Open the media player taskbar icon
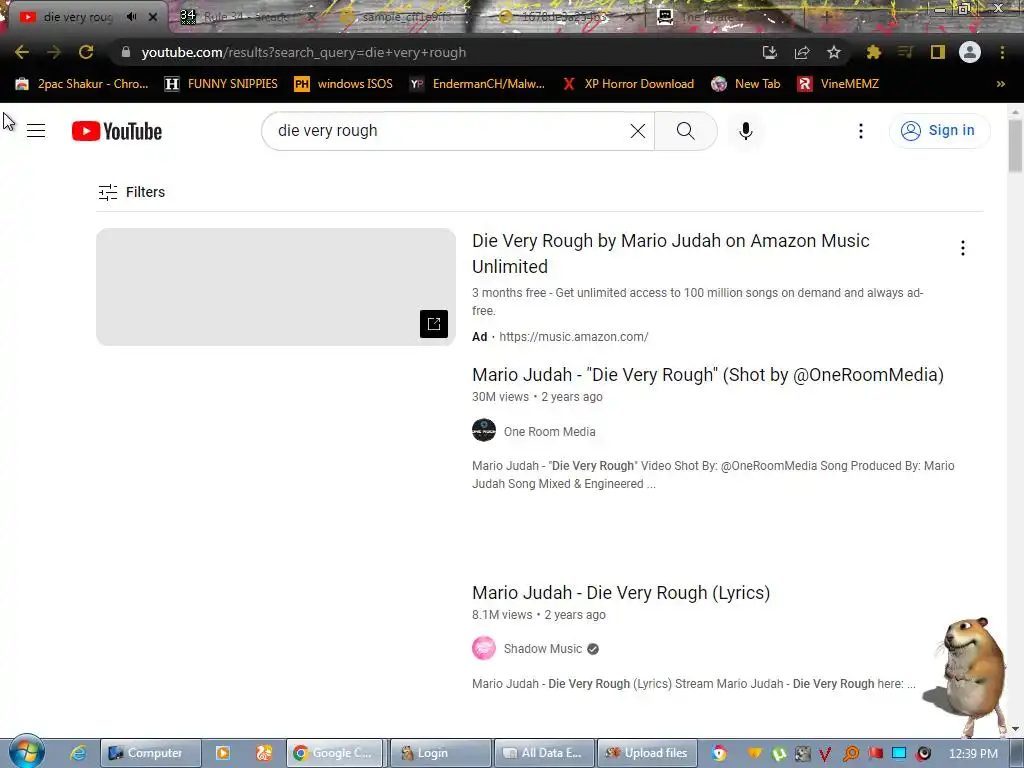 pos(223,753)
